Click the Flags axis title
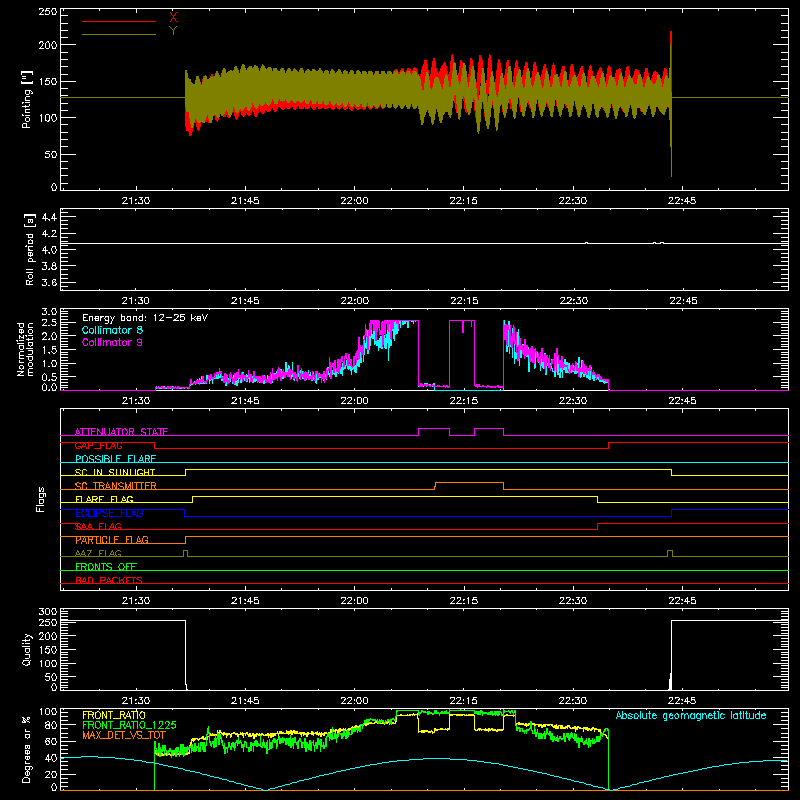 (41, 499)
